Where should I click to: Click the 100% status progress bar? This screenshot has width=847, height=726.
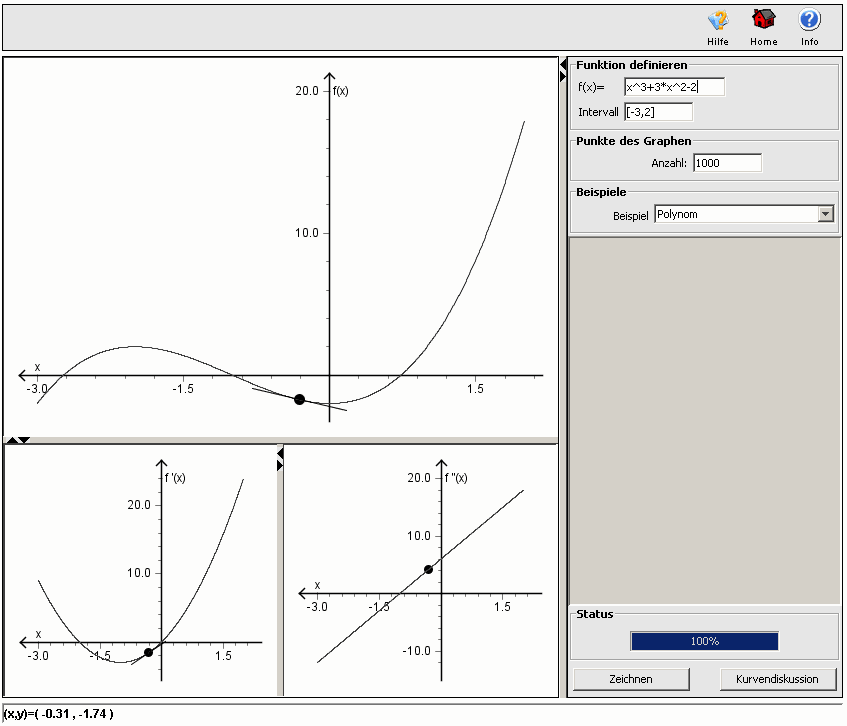click(704, 641)
